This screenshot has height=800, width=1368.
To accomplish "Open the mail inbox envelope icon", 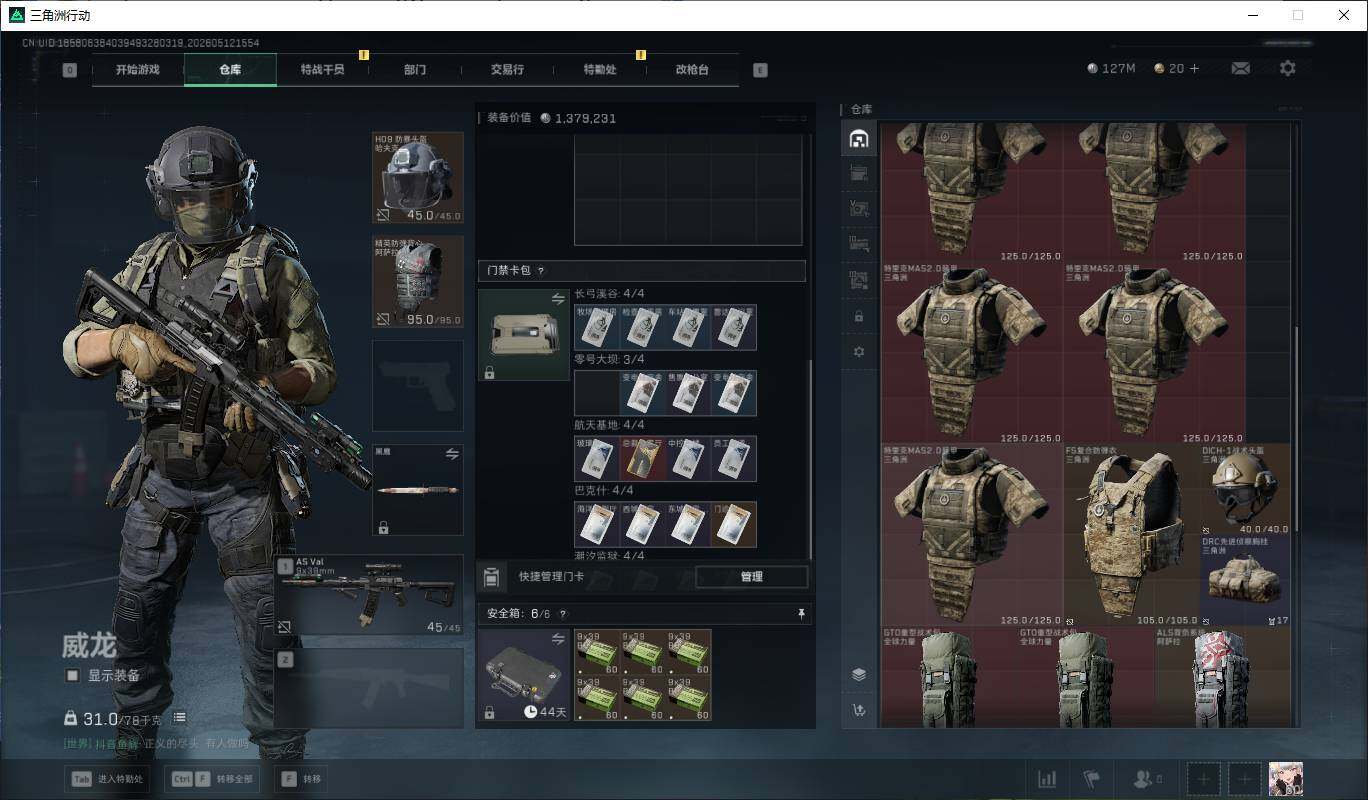I will coord(1240,68).
